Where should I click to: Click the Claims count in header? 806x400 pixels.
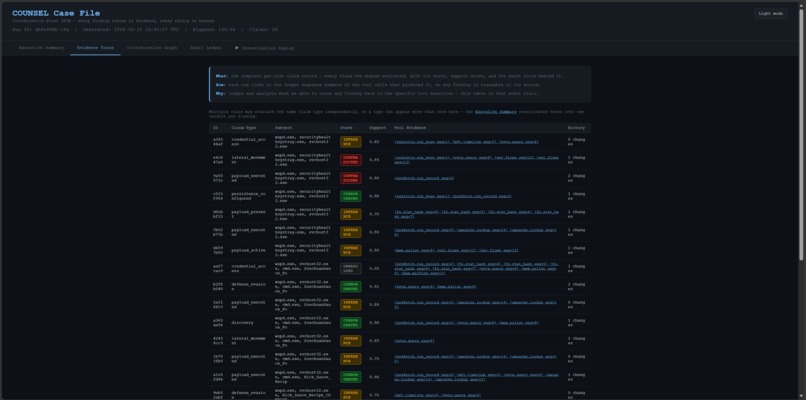[x=263, y=30]
